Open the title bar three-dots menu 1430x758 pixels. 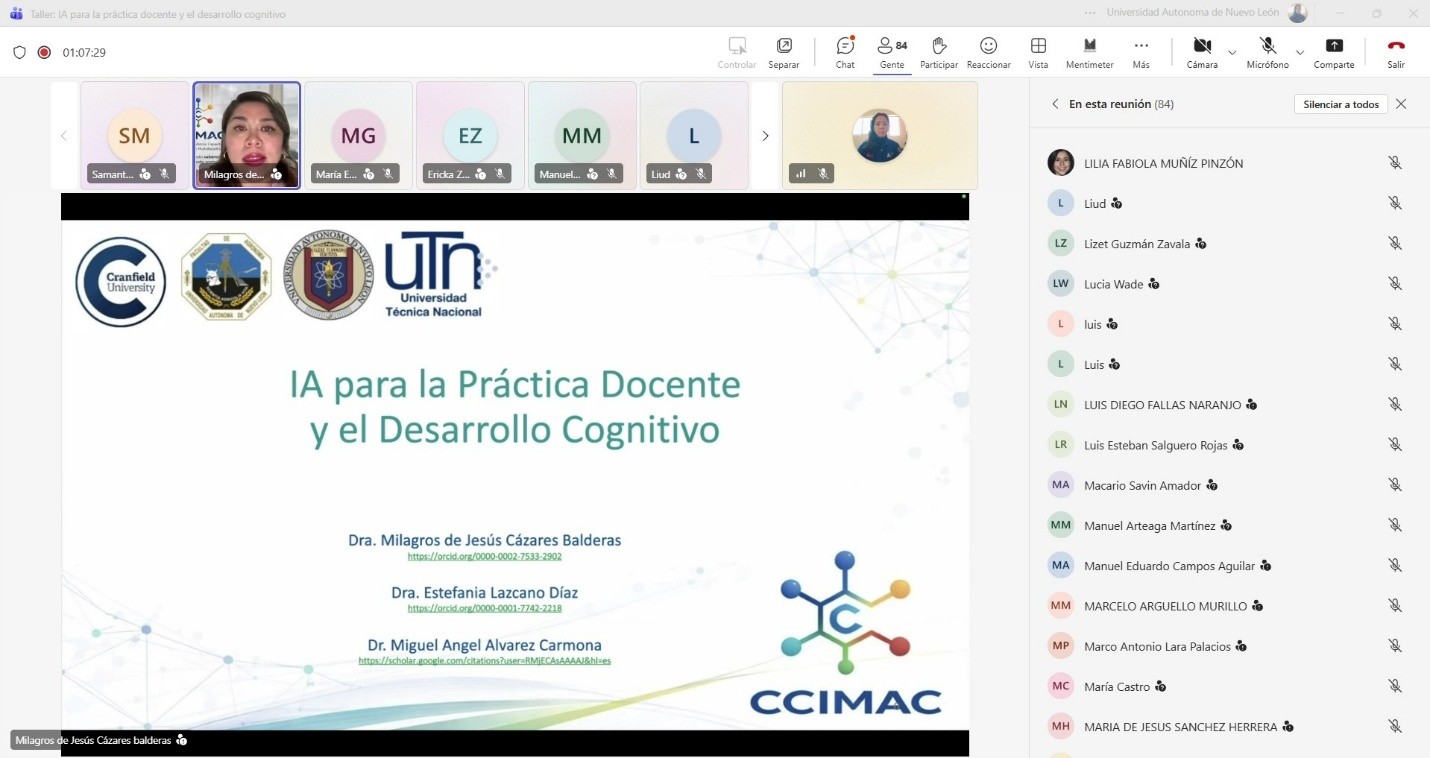click(x=1089, y=13)
